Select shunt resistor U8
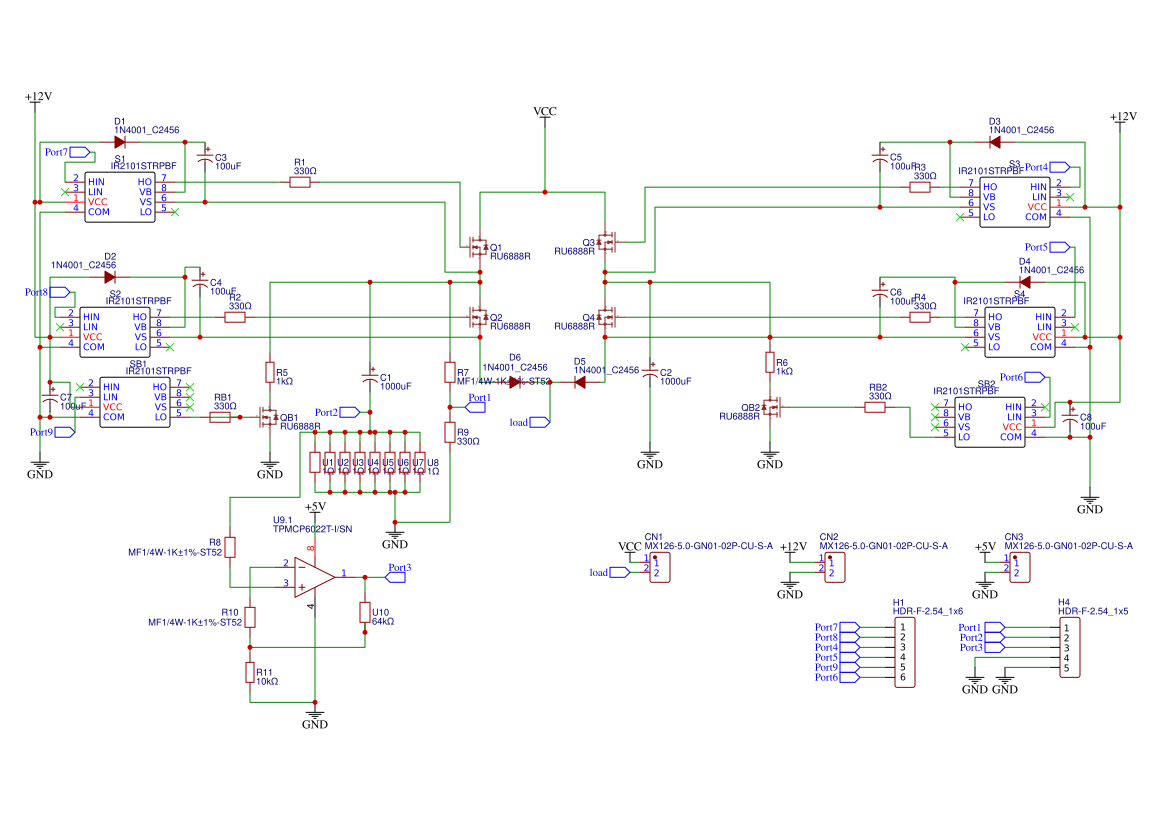 click(x=420, y=462)
